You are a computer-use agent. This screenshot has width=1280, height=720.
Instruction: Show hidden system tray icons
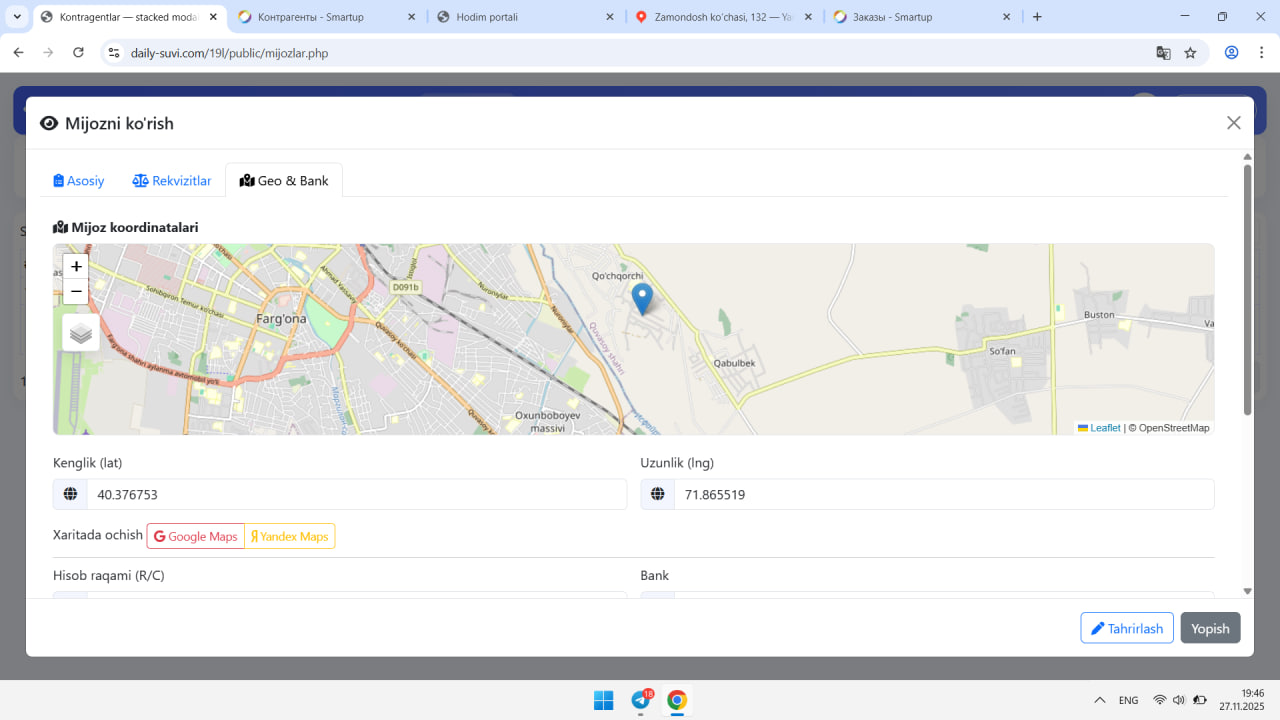point(1099,700)
